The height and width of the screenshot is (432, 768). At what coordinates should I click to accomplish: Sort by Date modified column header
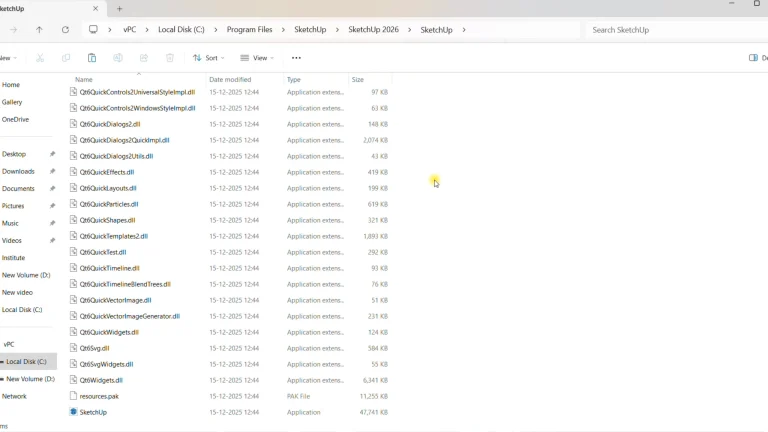click(230, 79)
